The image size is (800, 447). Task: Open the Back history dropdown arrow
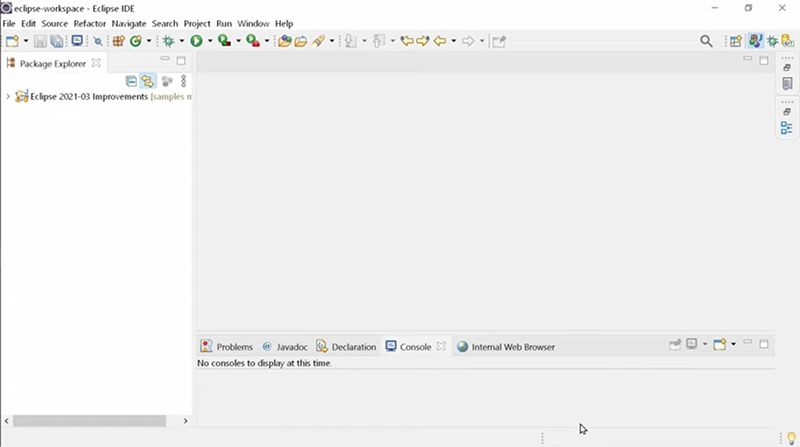(x=454, y=41)
